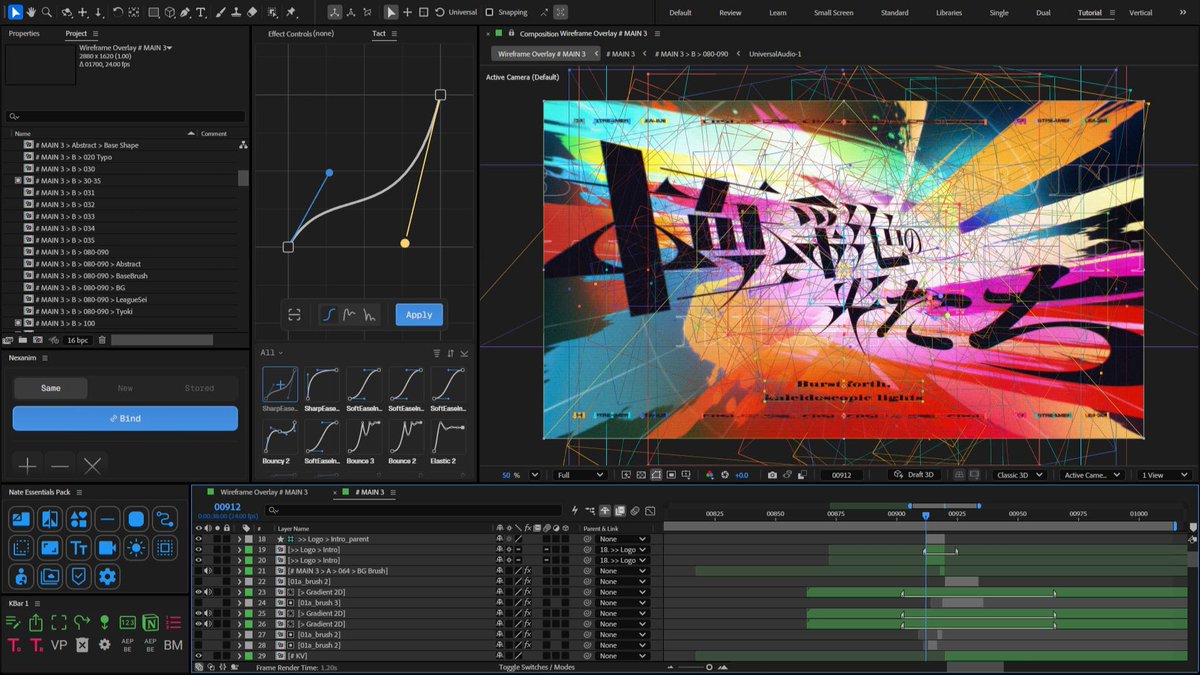The width and height of the screenshot is (1200, 675).
Task: Click the KBar trash delete icon
Action: (x=82, y=645)
